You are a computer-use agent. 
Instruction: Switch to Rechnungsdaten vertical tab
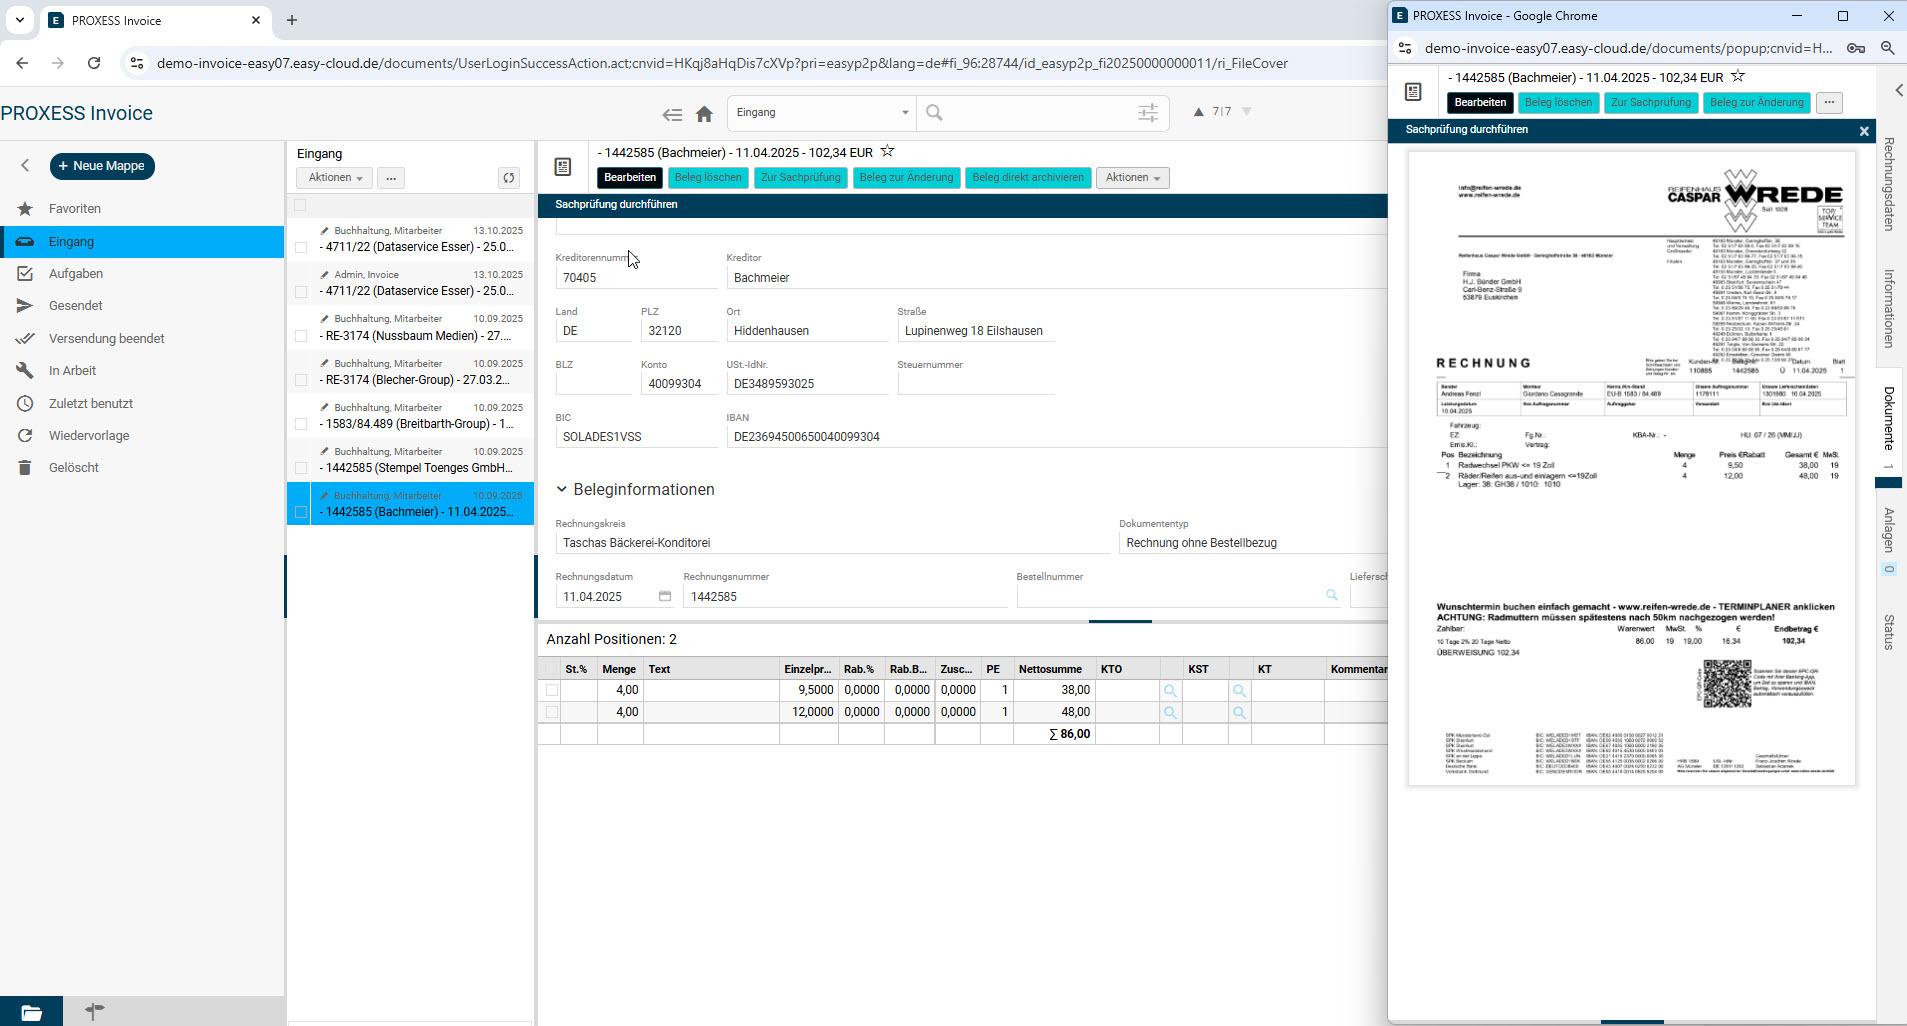[1889, 185]
